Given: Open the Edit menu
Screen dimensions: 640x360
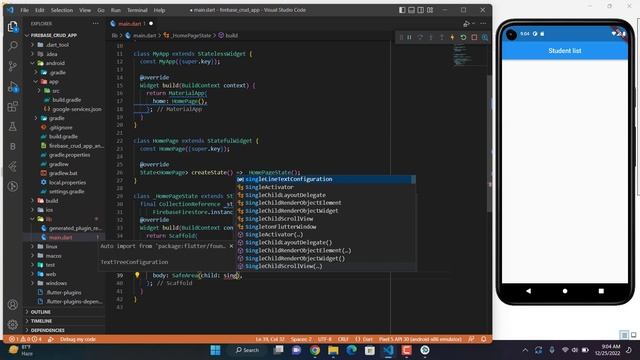Looking at the screenshot, I should (x=40, y=10).
